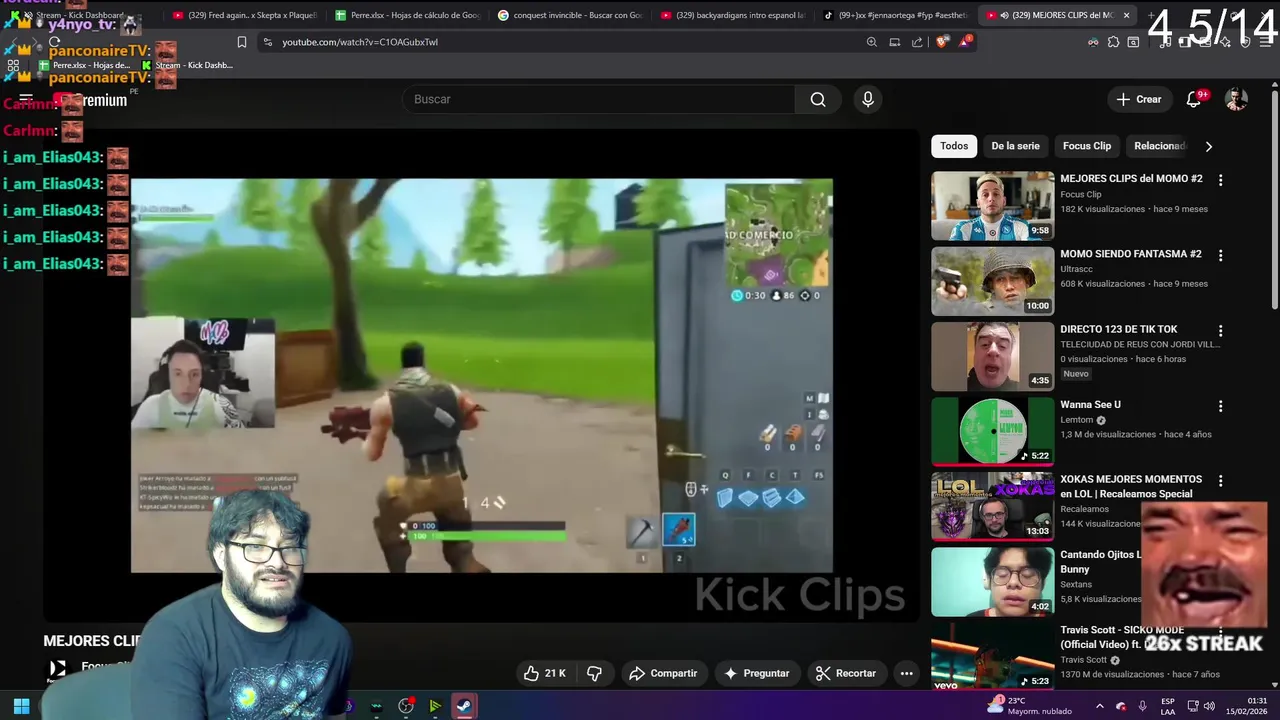Start voice search with microphone icon

click(868, 99)
